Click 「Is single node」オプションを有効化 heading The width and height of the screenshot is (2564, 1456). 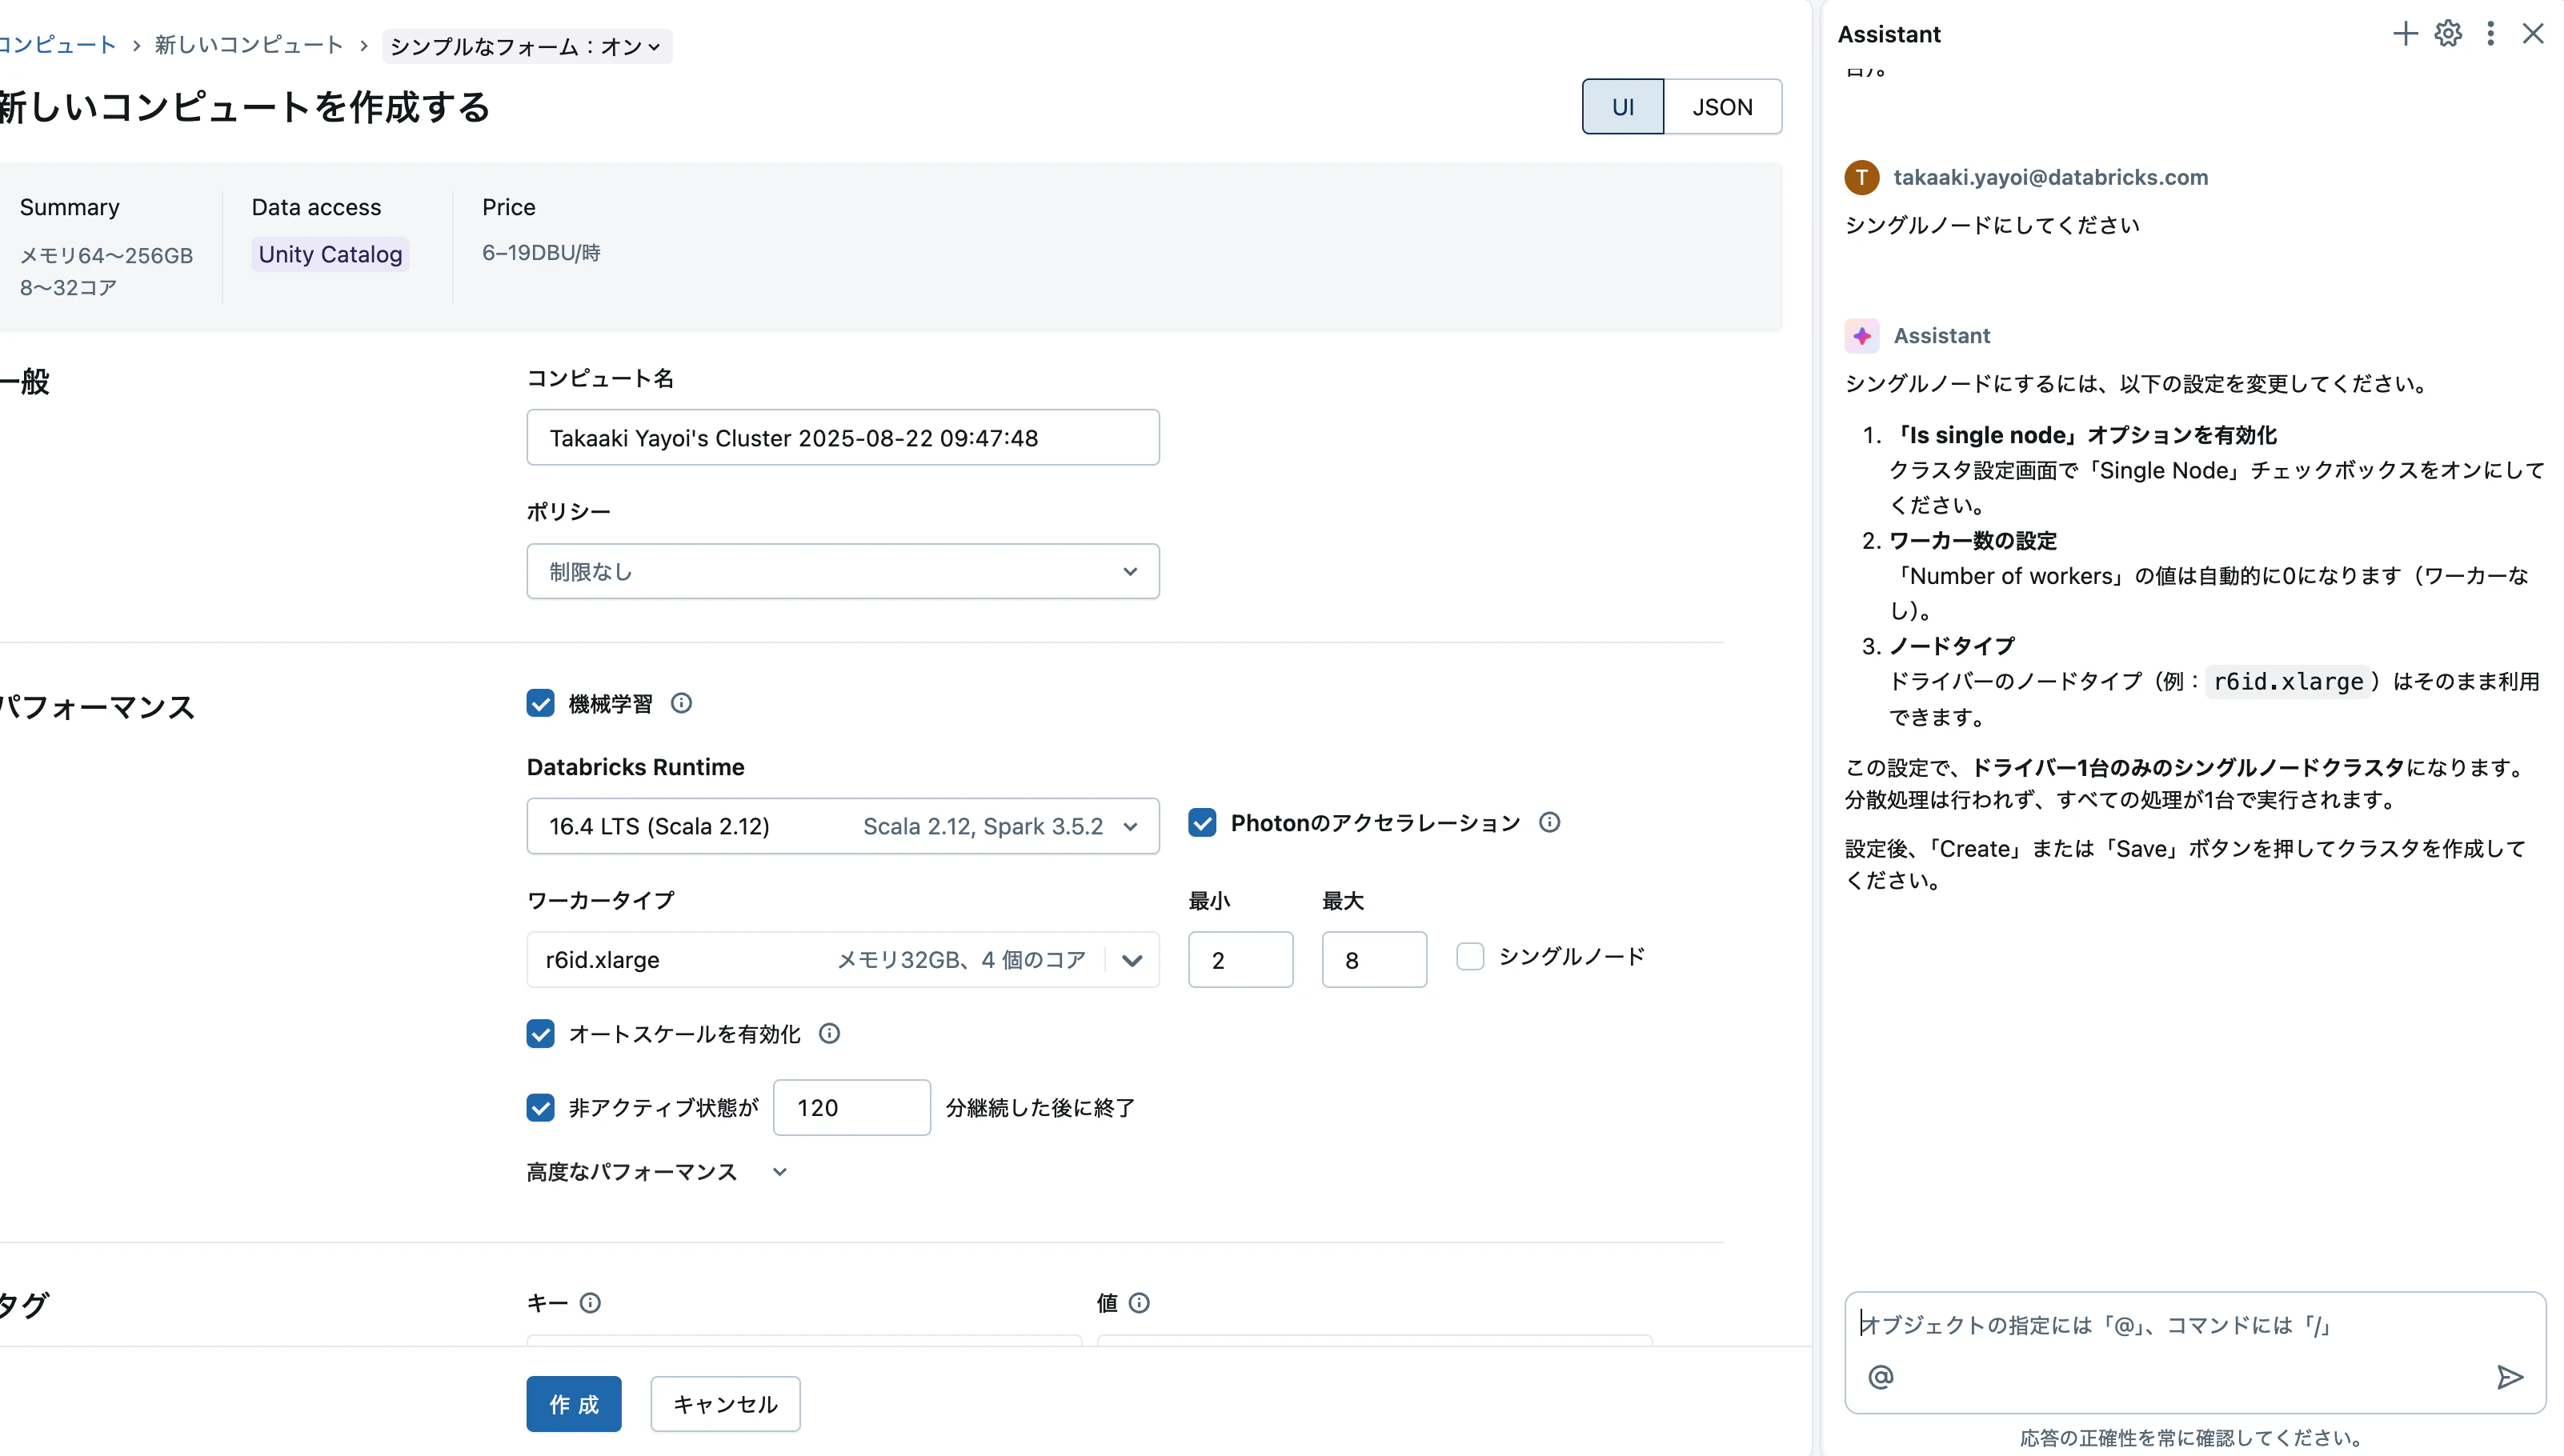click(2083, 435)
